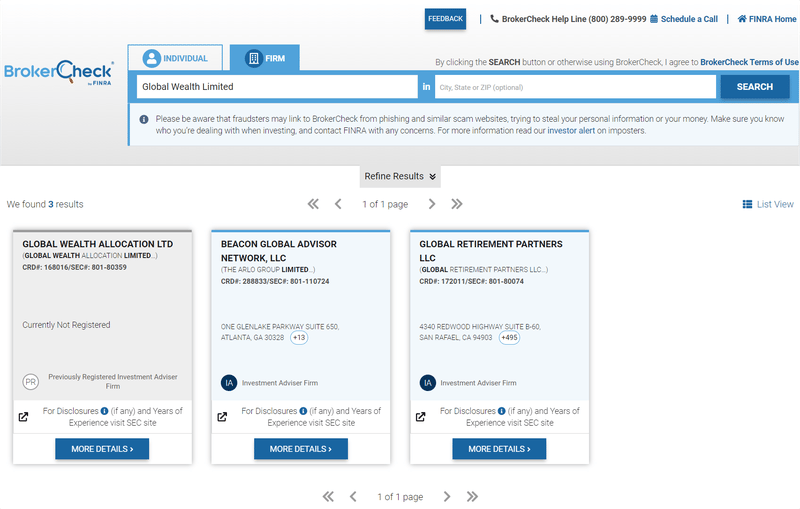Click IA badge on Global Retirement Partners card
The height and width of the screenshot is (509, 800).
tap(428, 383)
